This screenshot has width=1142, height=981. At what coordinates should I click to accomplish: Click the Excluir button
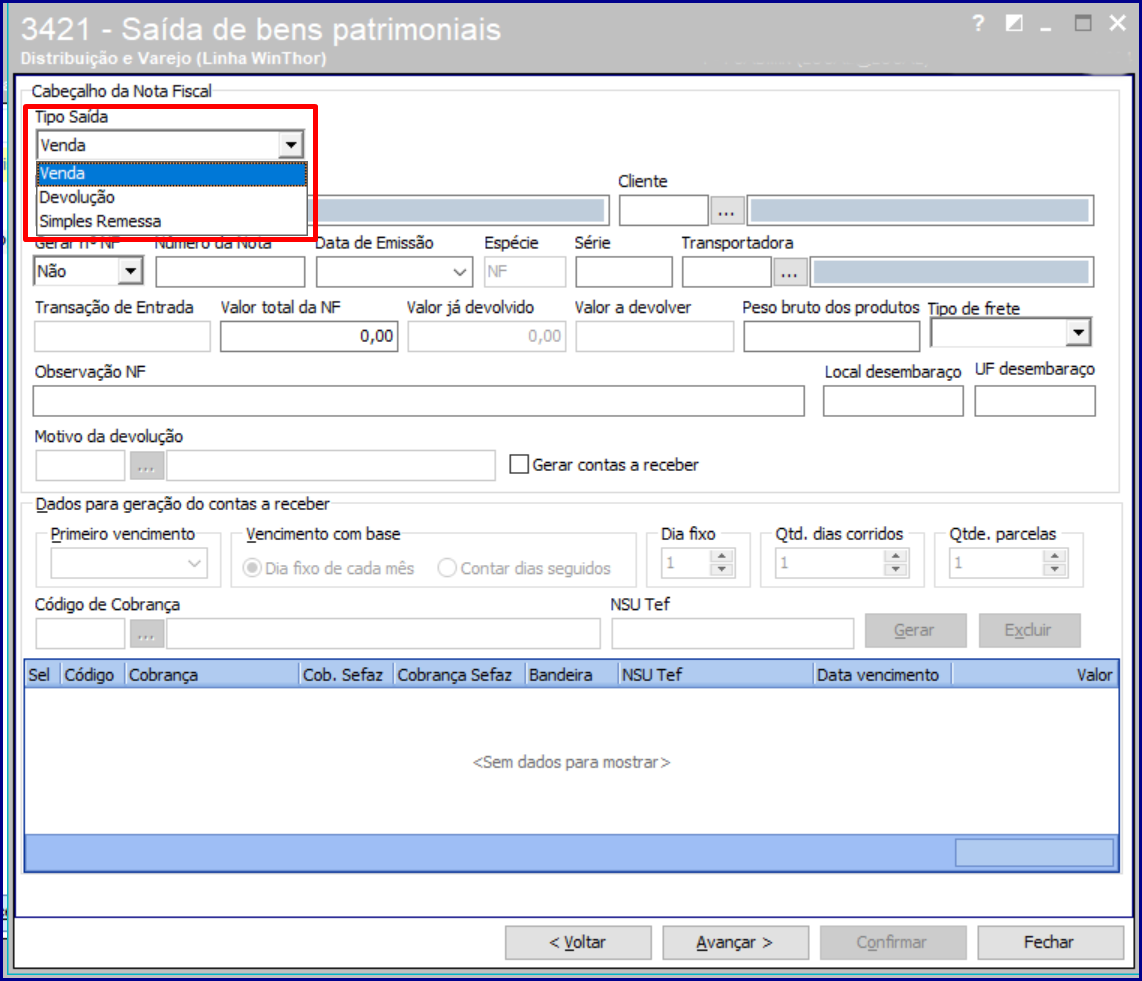pyautogui.click(x=1029, y=630)
